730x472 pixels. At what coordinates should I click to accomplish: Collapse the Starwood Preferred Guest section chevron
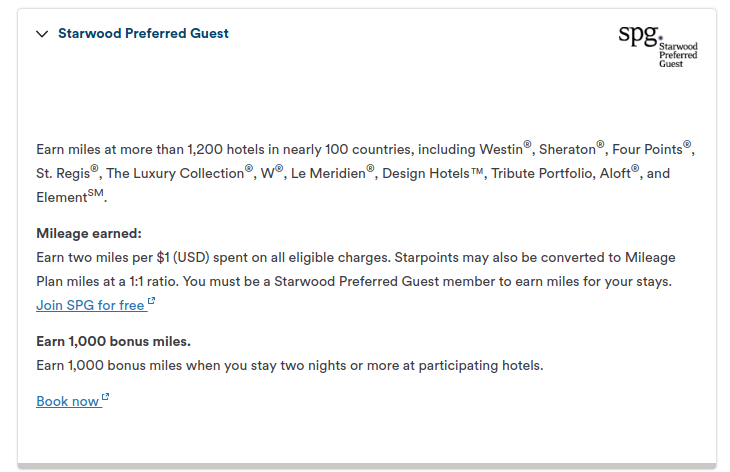[x=42, y=34]
